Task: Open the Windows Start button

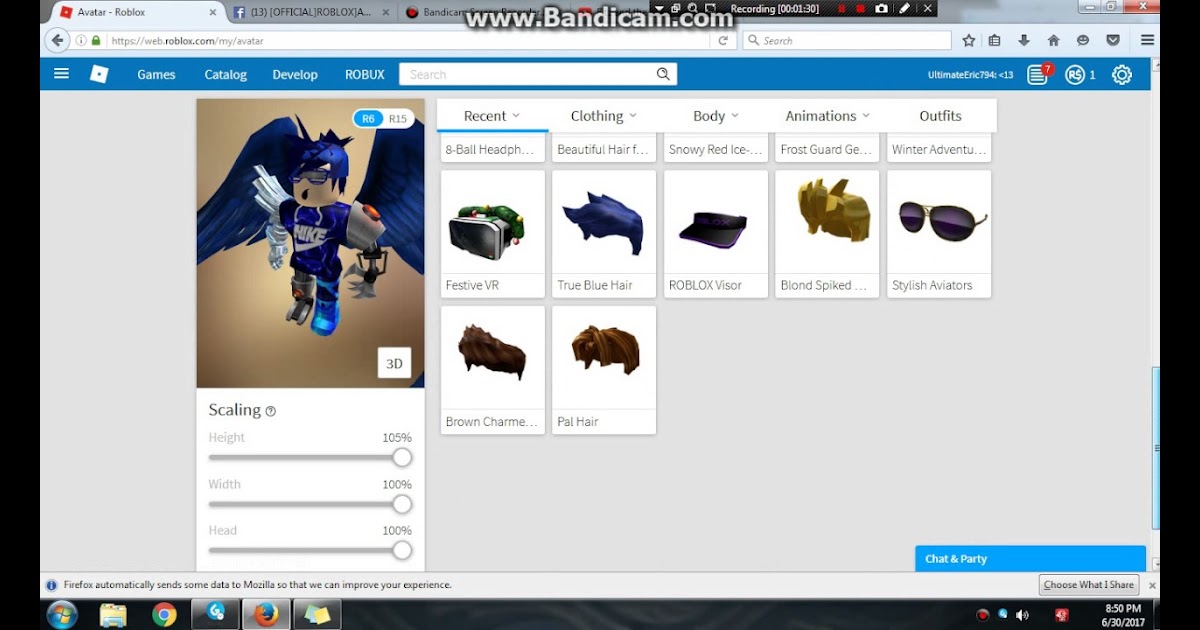Action: point(62,614)
